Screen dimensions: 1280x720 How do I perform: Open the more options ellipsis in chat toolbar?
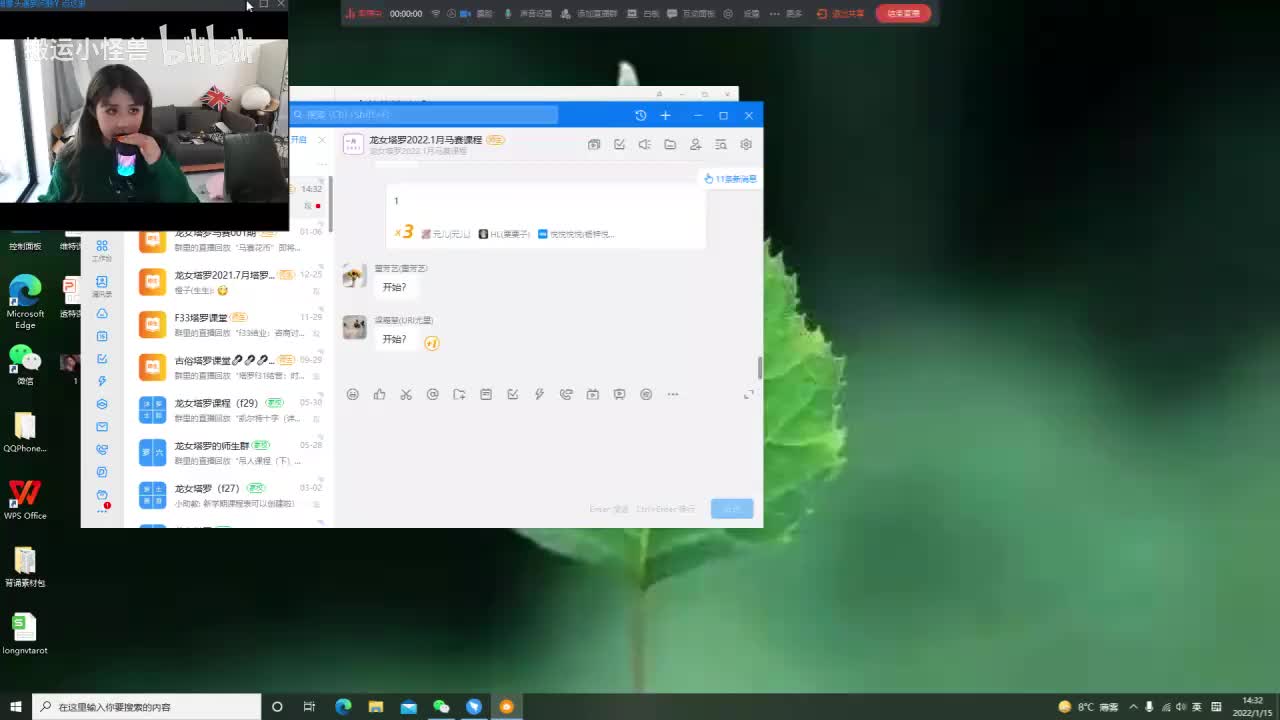click(673, 395)
